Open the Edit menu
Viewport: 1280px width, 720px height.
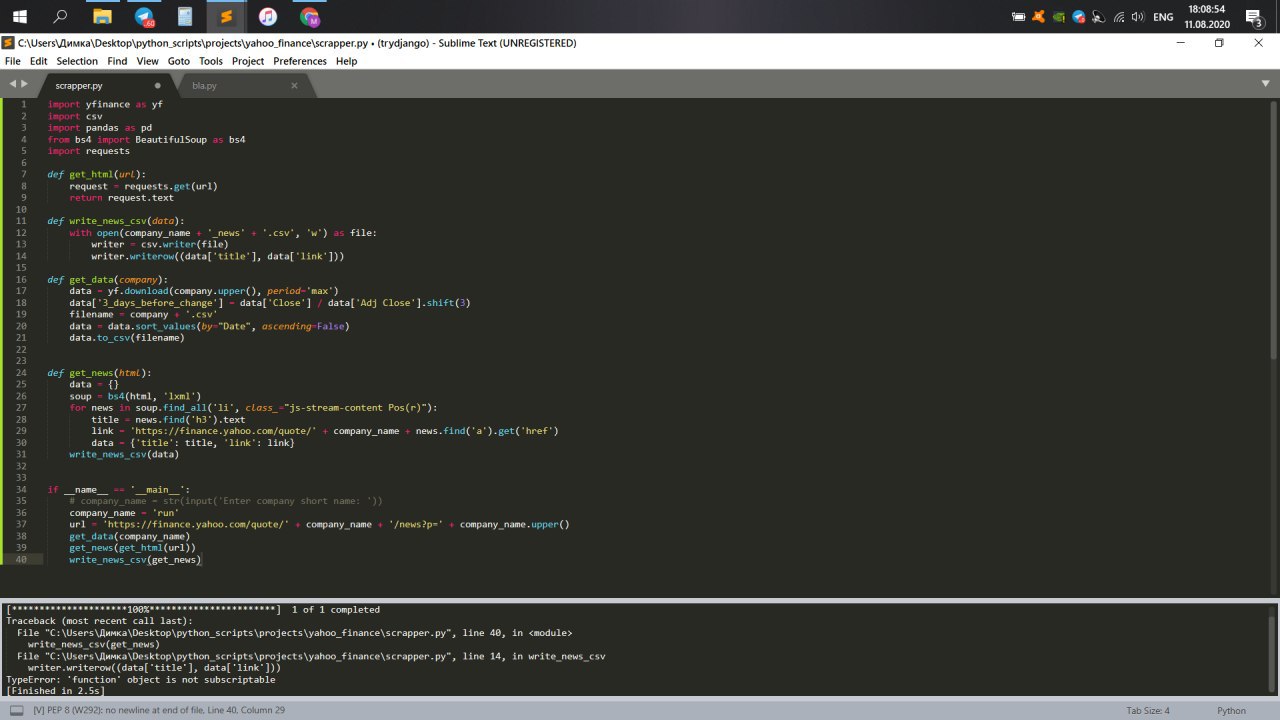pos(38,61)
